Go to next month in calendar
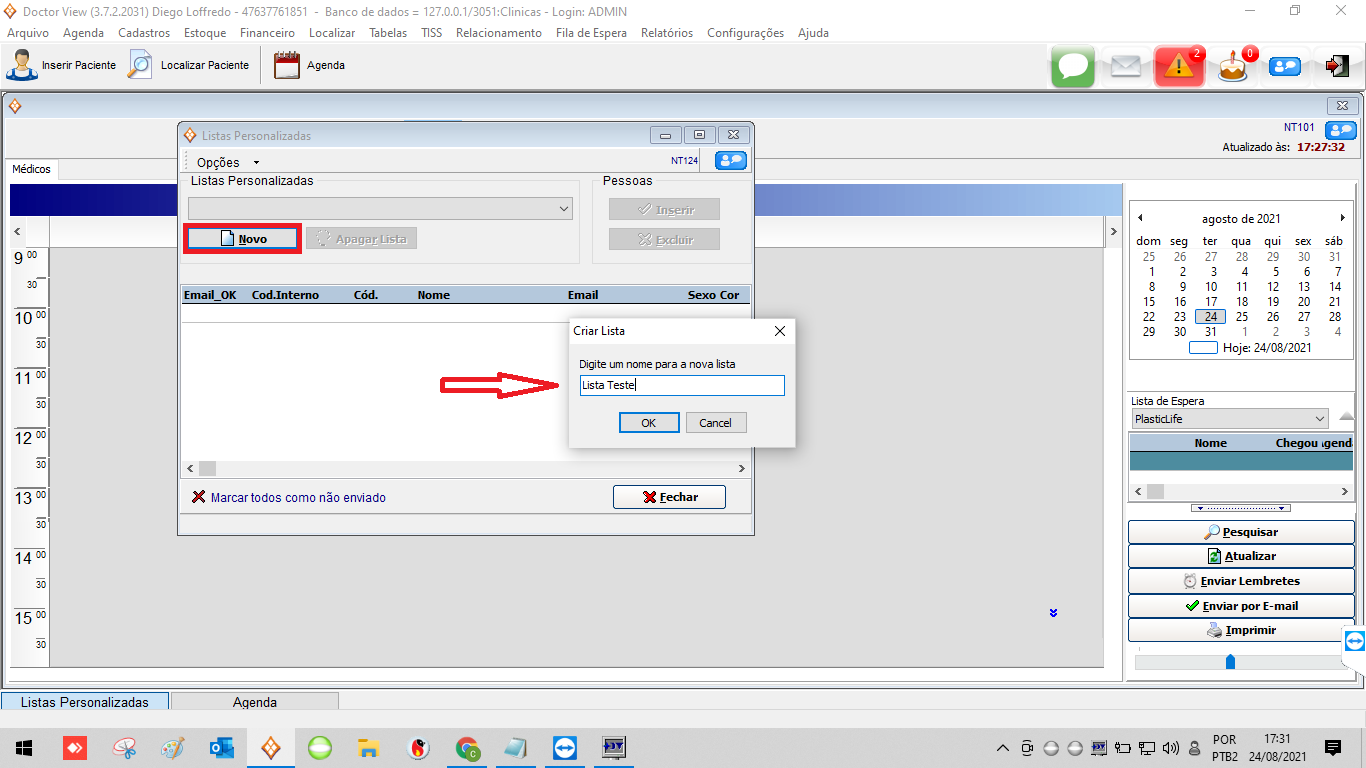Screen dimensions: 1366x768 (1342, 218)
